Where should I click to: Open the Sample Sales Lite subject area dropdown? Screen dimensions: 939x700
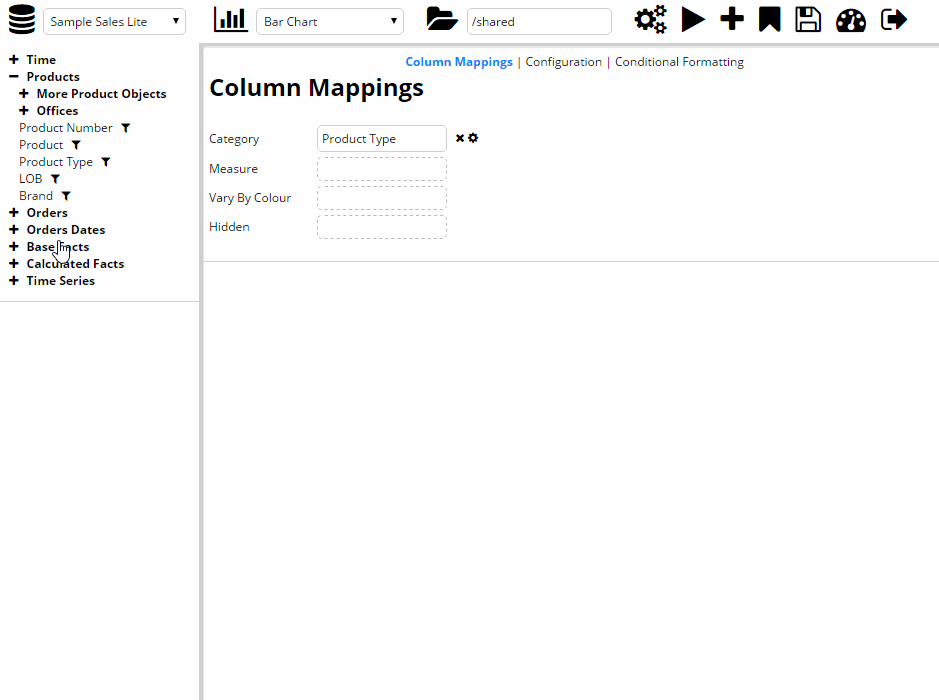(113, 20)
